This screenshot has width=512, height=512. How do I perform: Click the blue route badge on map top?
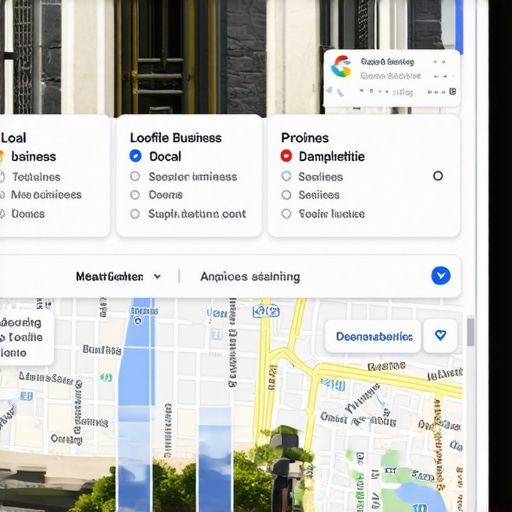click(x=266, y=312)
